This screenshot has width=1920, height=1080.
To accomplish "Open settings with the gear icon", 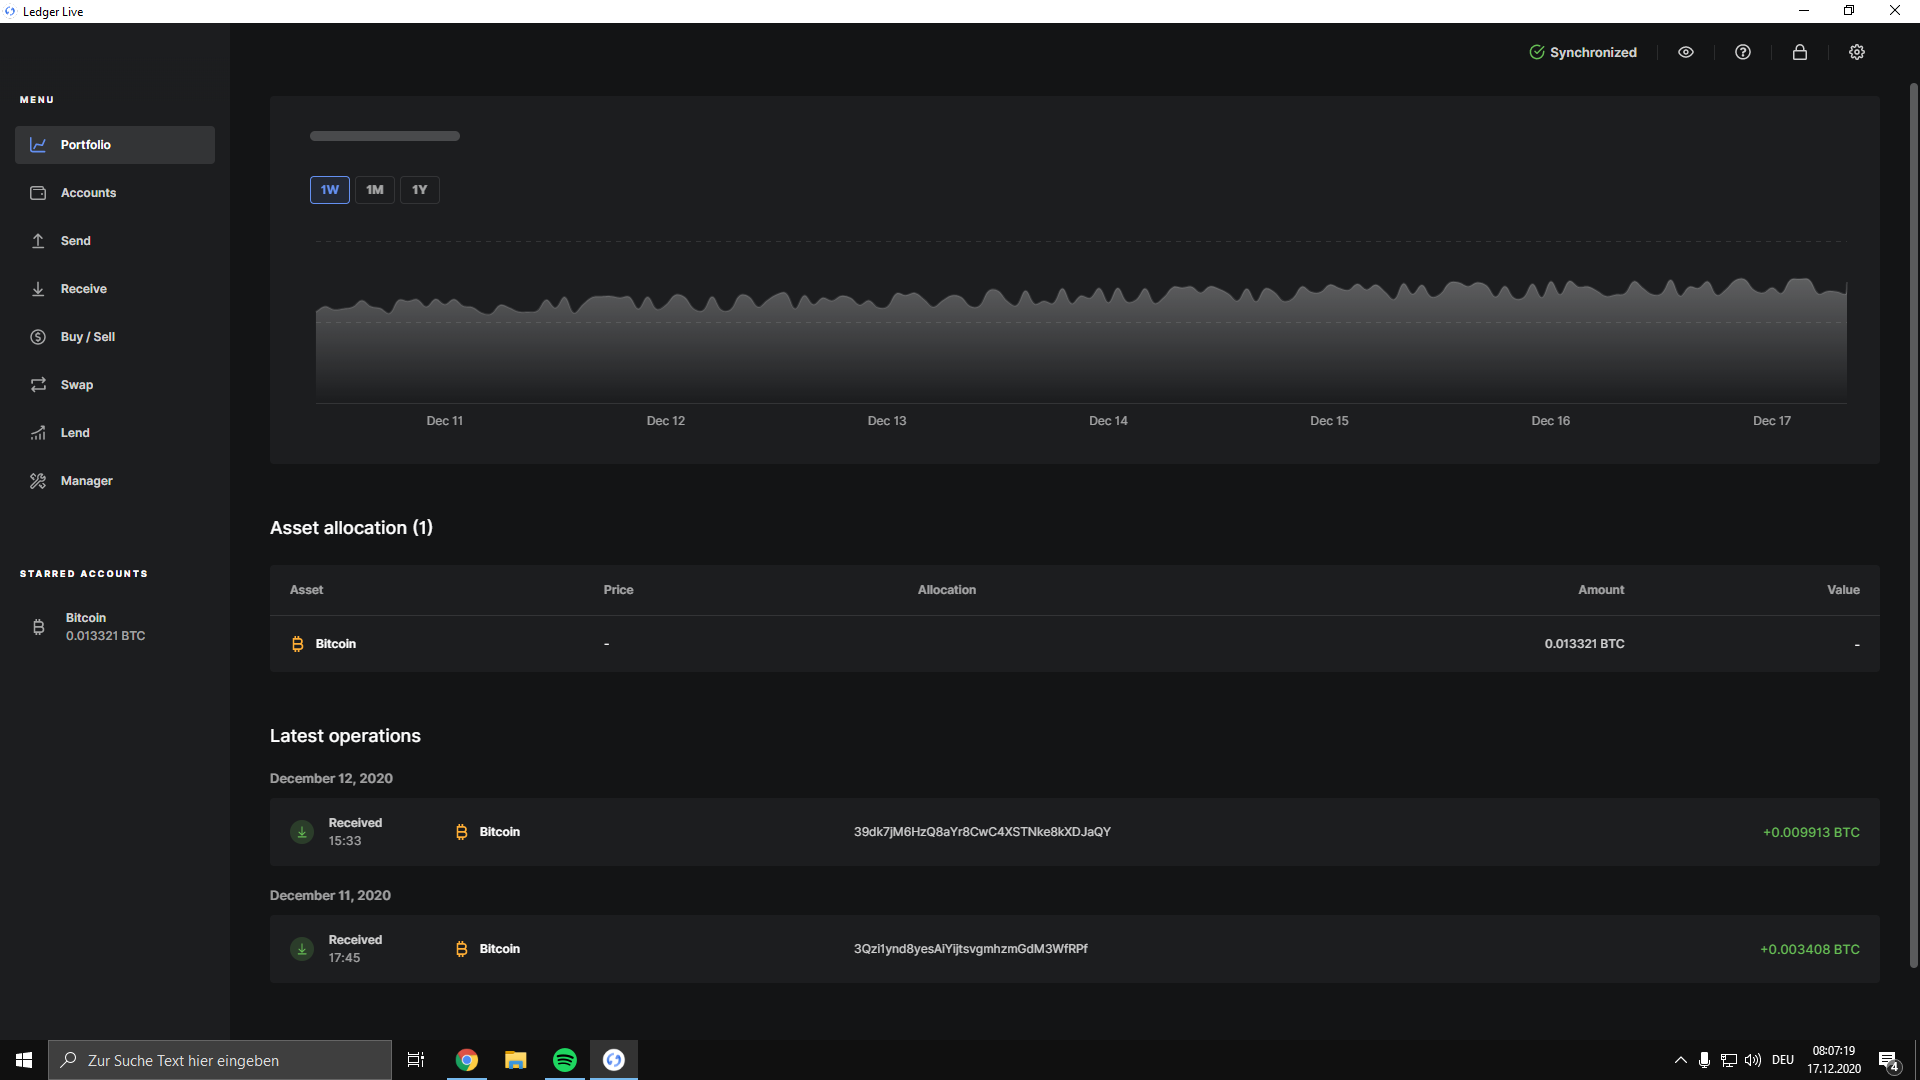I will pyautogui.click(x=1857, y=52).
